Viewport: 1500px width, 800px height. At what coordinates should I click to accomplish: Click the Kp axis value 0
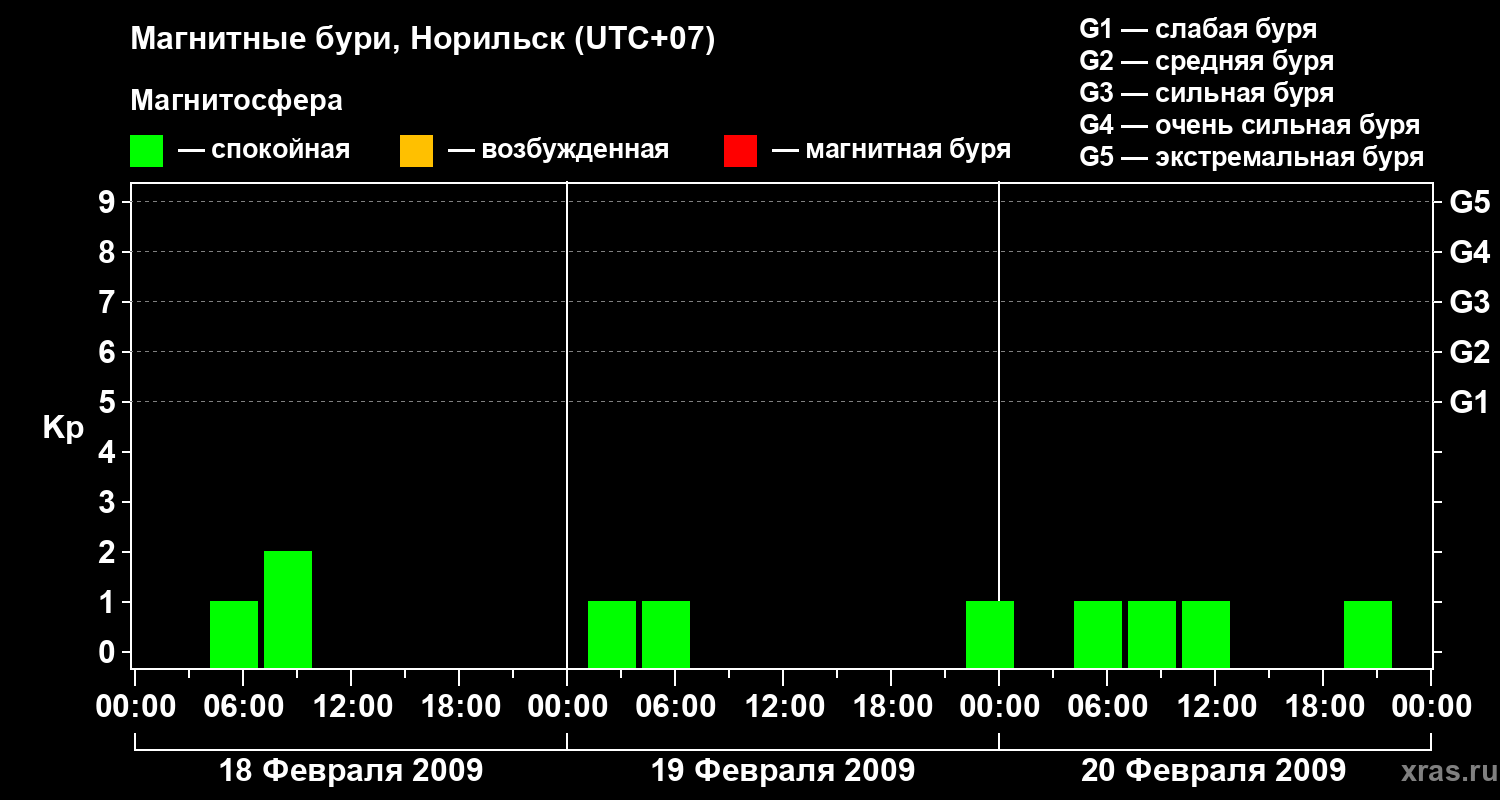click(x=109, y=652)
